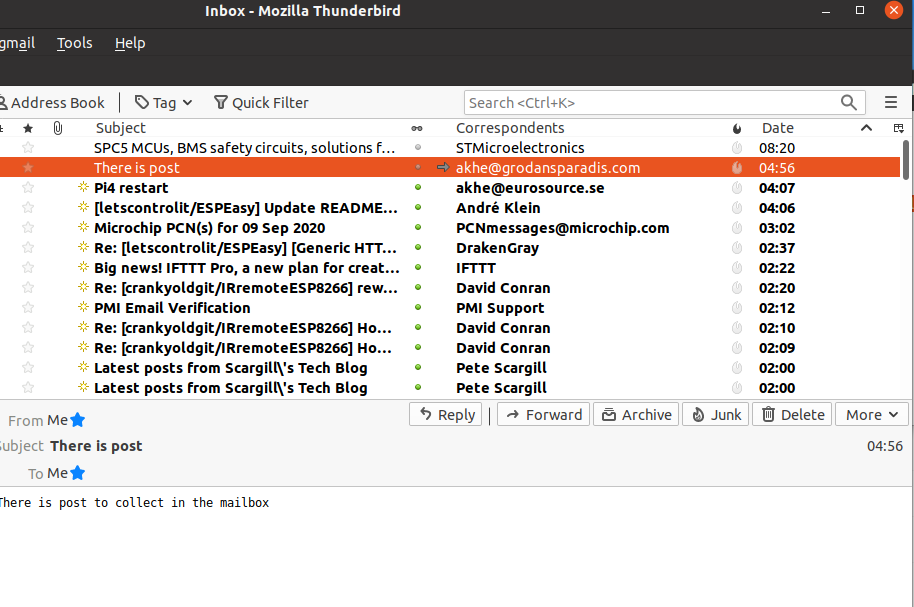Star the PMI Email Verification message

click(28, 308)
